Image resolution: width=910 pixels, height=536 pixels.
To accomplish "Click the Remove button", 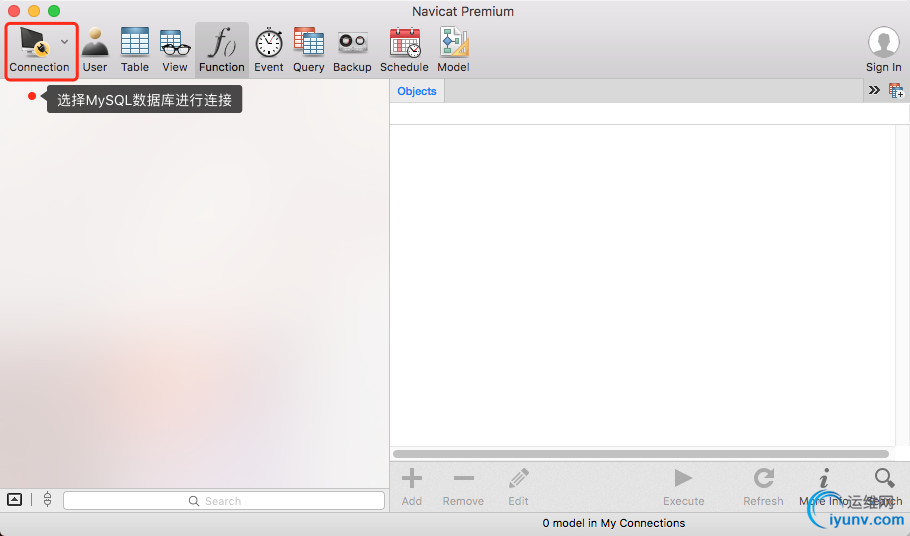I will pyautogui.click(x=463, y=487).
